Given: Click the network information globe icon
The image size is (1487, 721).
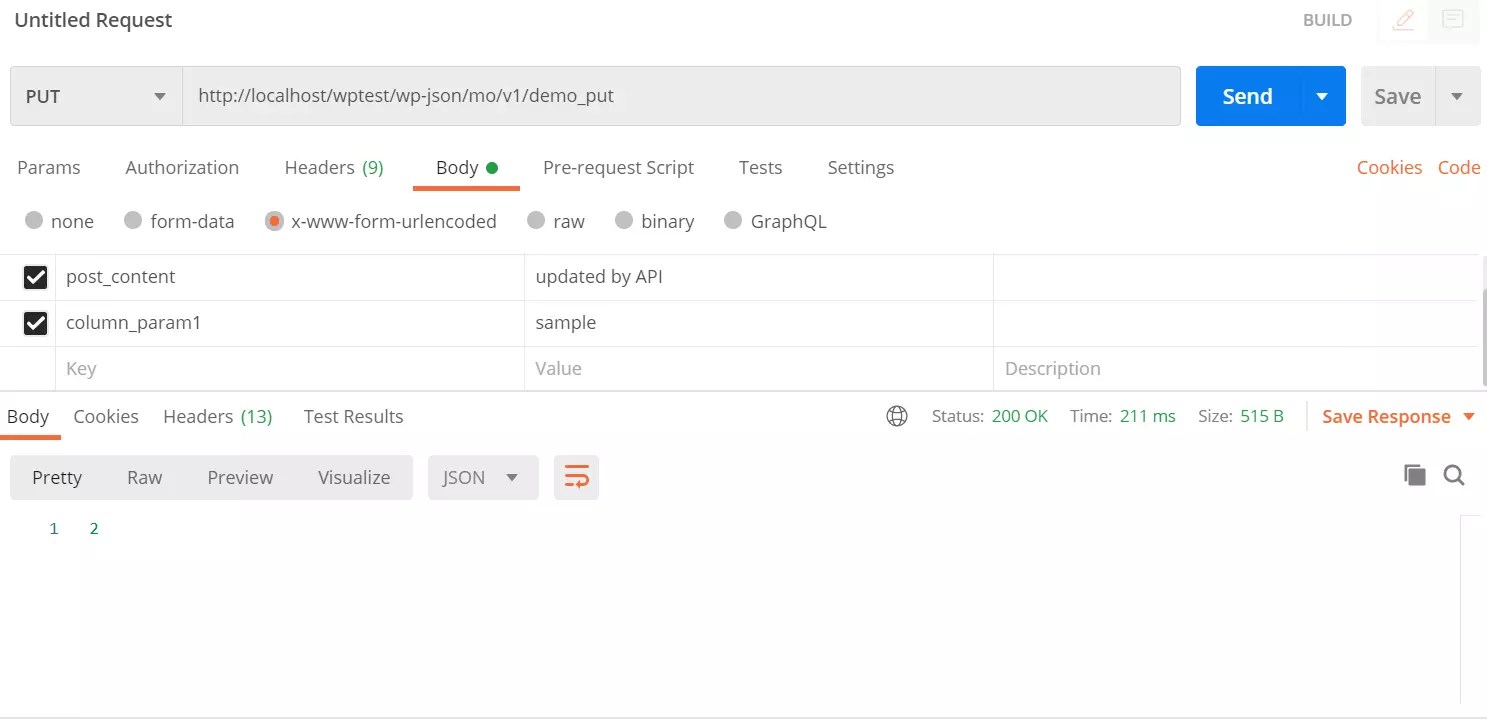Looking at the screenshot, I should pyautogui.click(x=896, y=415).
